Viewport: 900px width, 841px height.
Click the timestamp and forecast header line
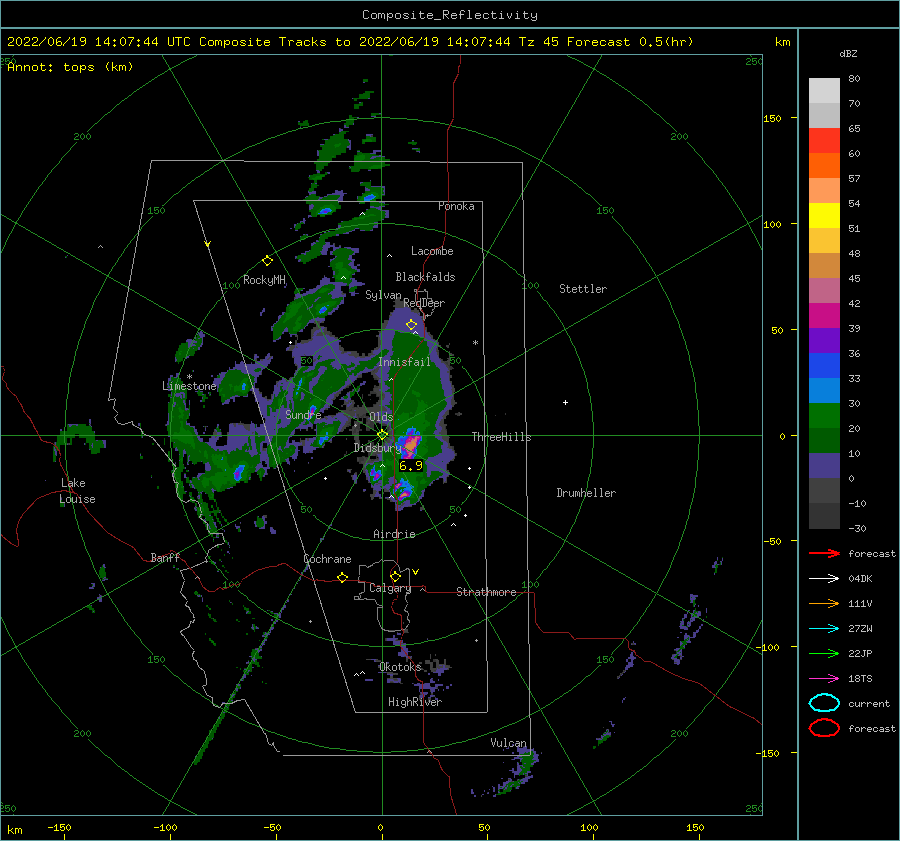point(350,42)
